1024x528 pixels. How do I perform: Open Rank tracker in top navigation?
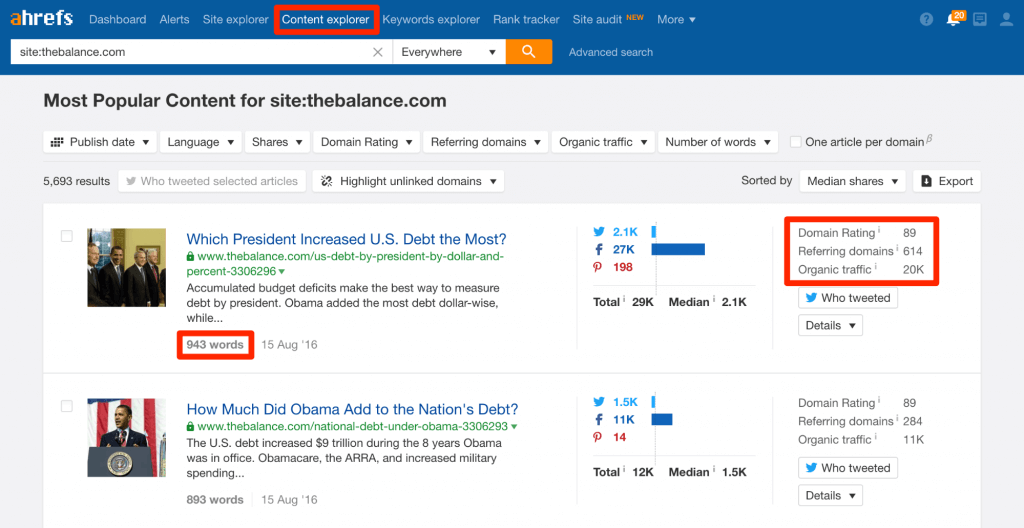coord(526,20)
